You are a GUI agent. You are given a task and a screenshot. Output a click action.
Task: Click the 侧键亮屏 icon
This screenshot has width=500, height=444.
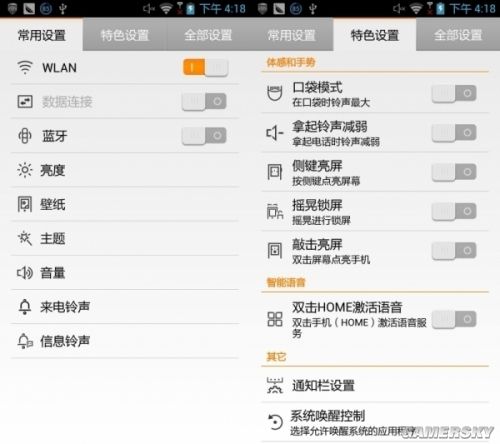275,172
